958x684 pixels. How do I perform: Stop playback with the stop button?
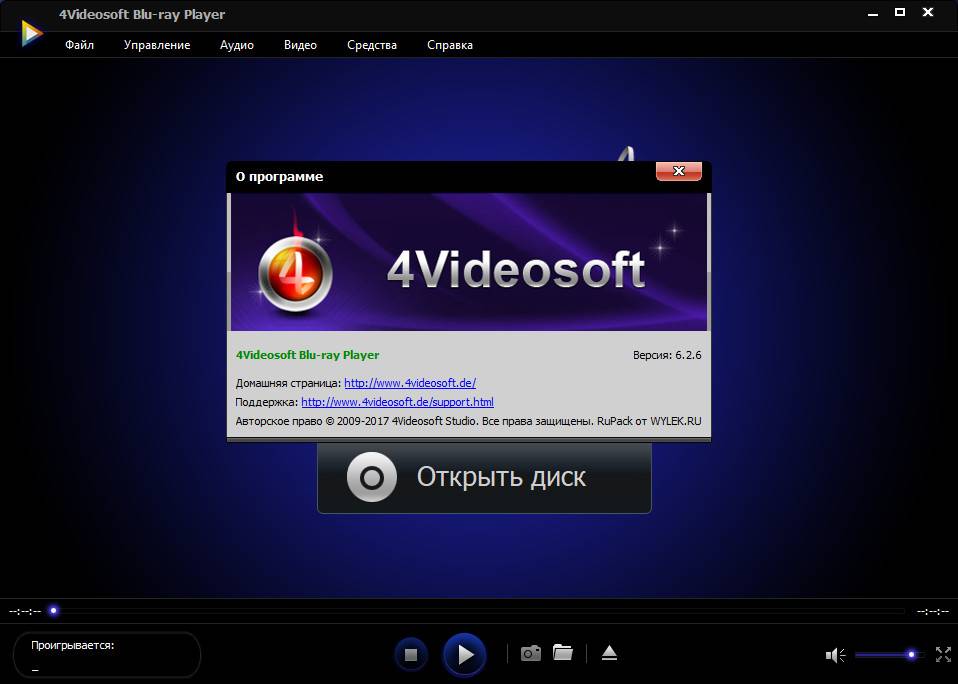pos(411,655)
